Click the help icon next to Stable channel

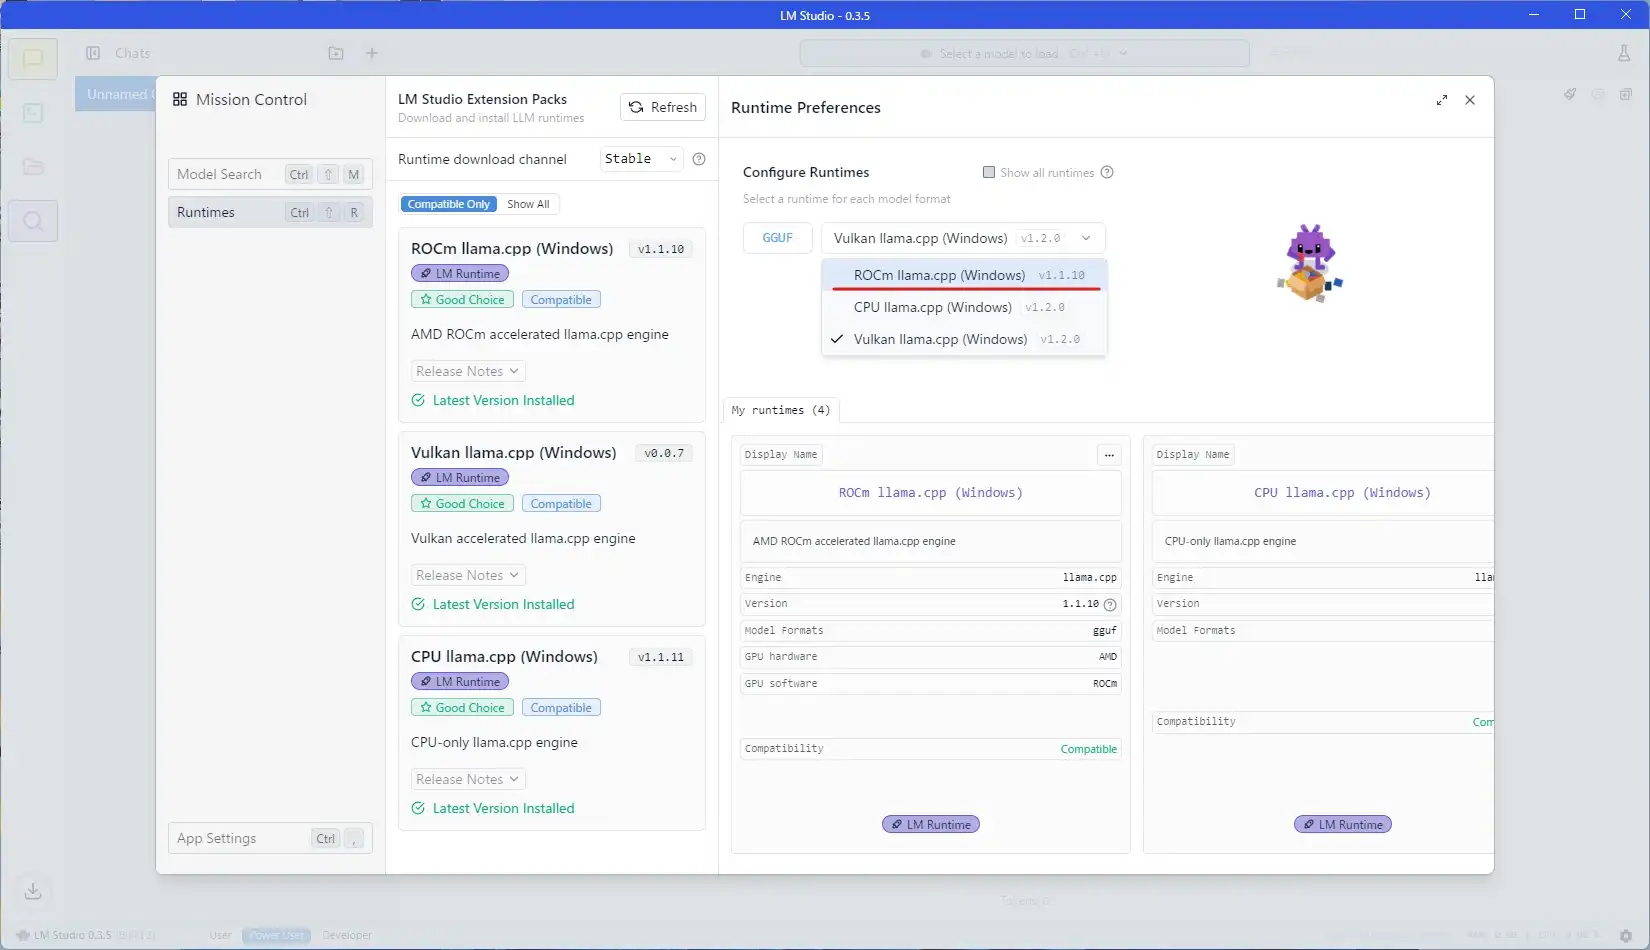tap(699, 159)
